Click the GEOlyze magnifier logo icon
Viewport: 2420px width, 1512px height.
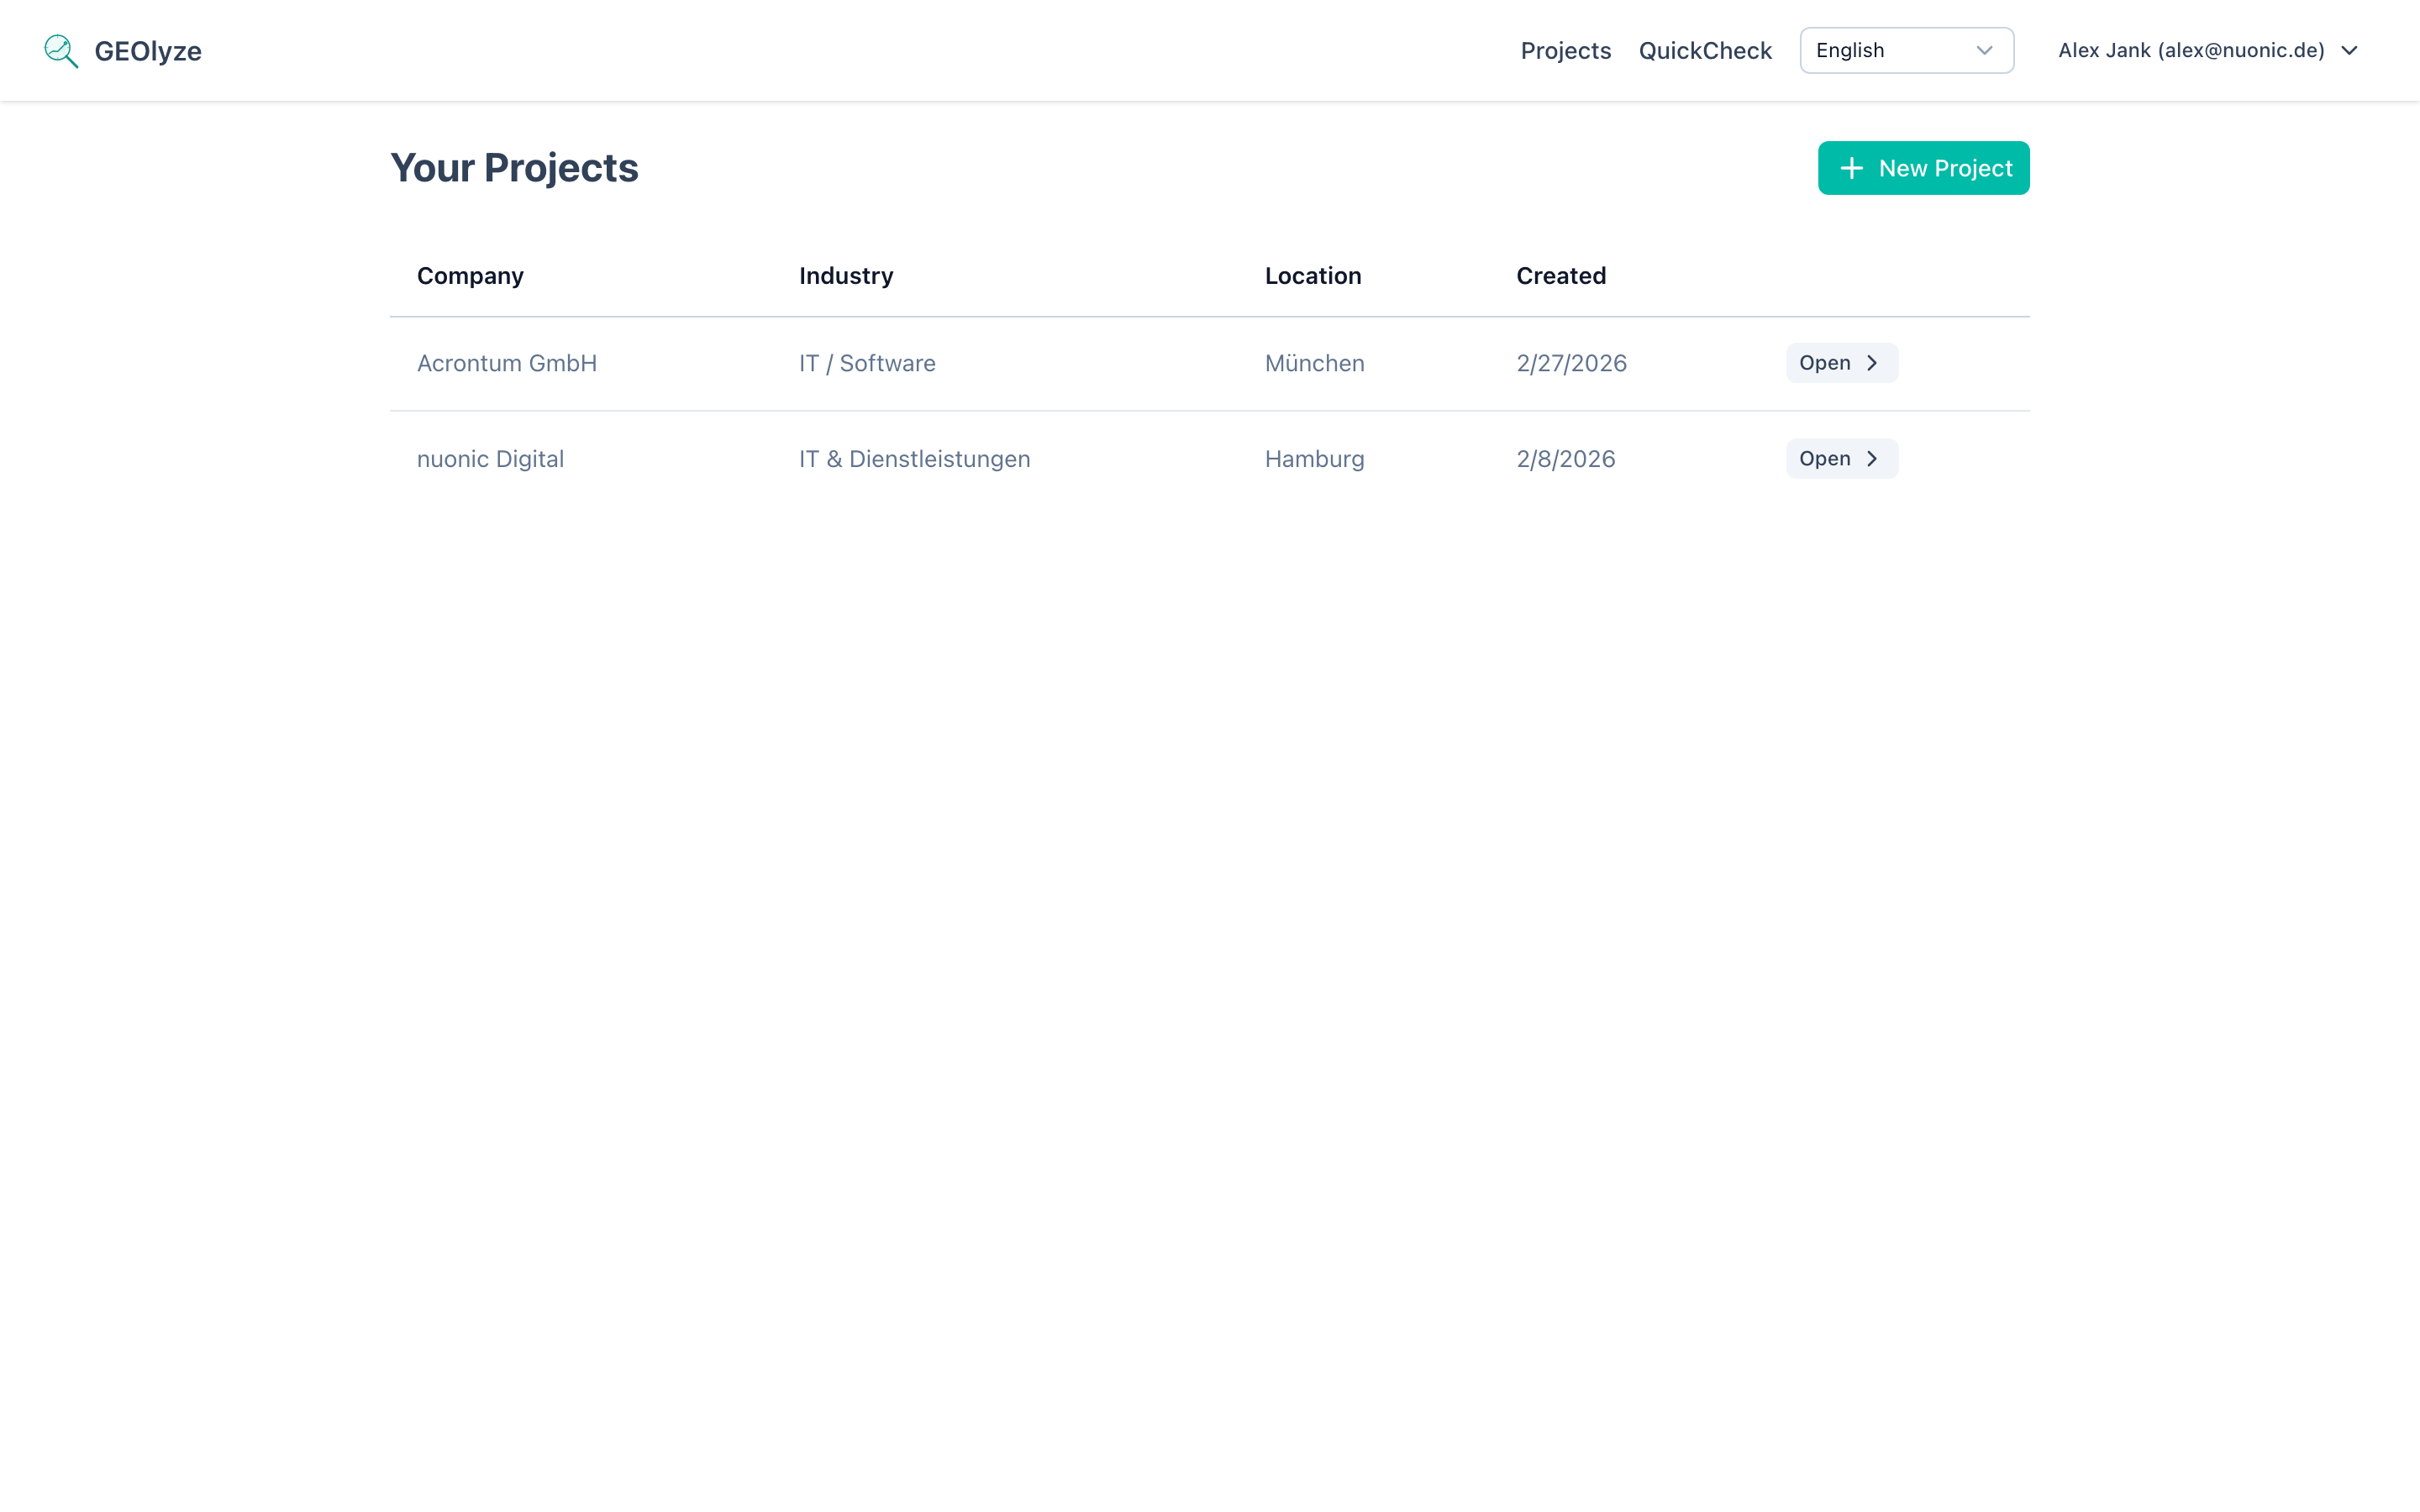click(61, 51)
